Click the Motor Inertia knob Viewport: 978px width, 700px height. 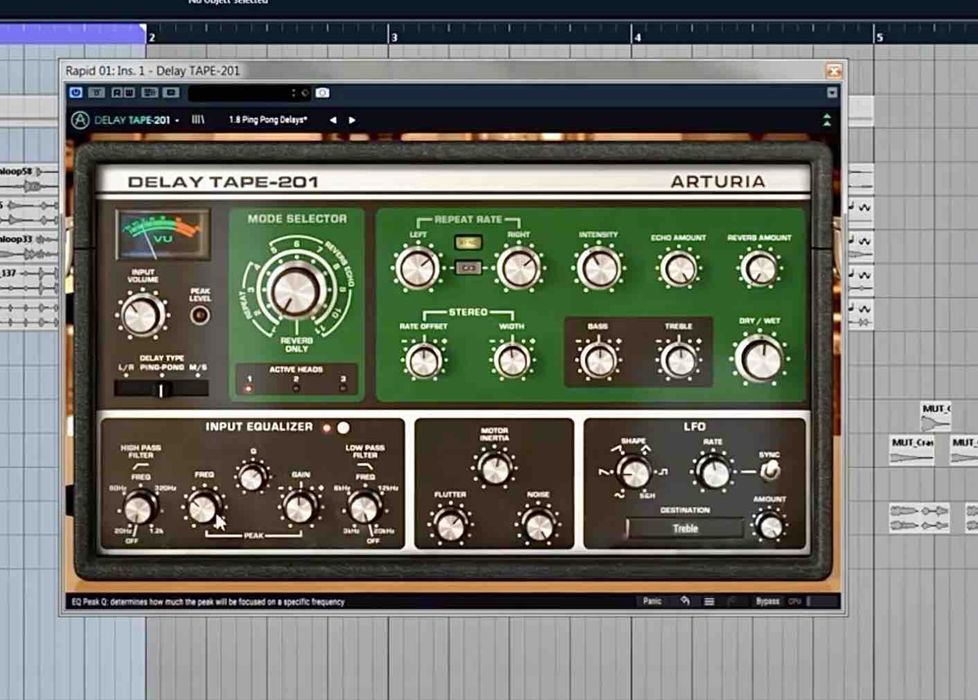494,469
